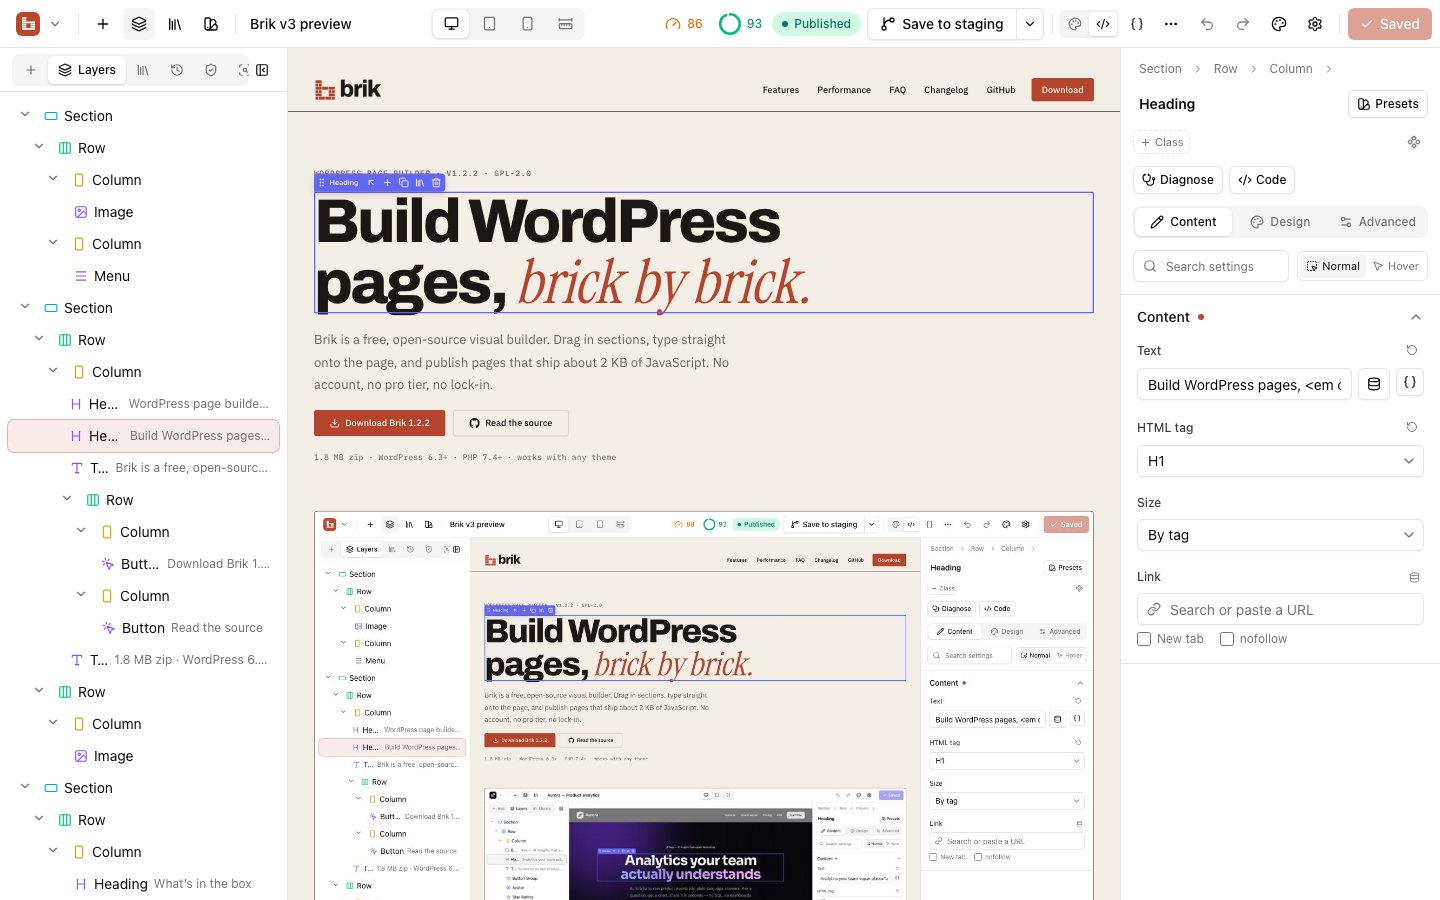The width and height of the screenshot is (1440, 900).
Task: Click the Brik logo in top toolbar
Action: pyautogui.click(x=28, y=24)
